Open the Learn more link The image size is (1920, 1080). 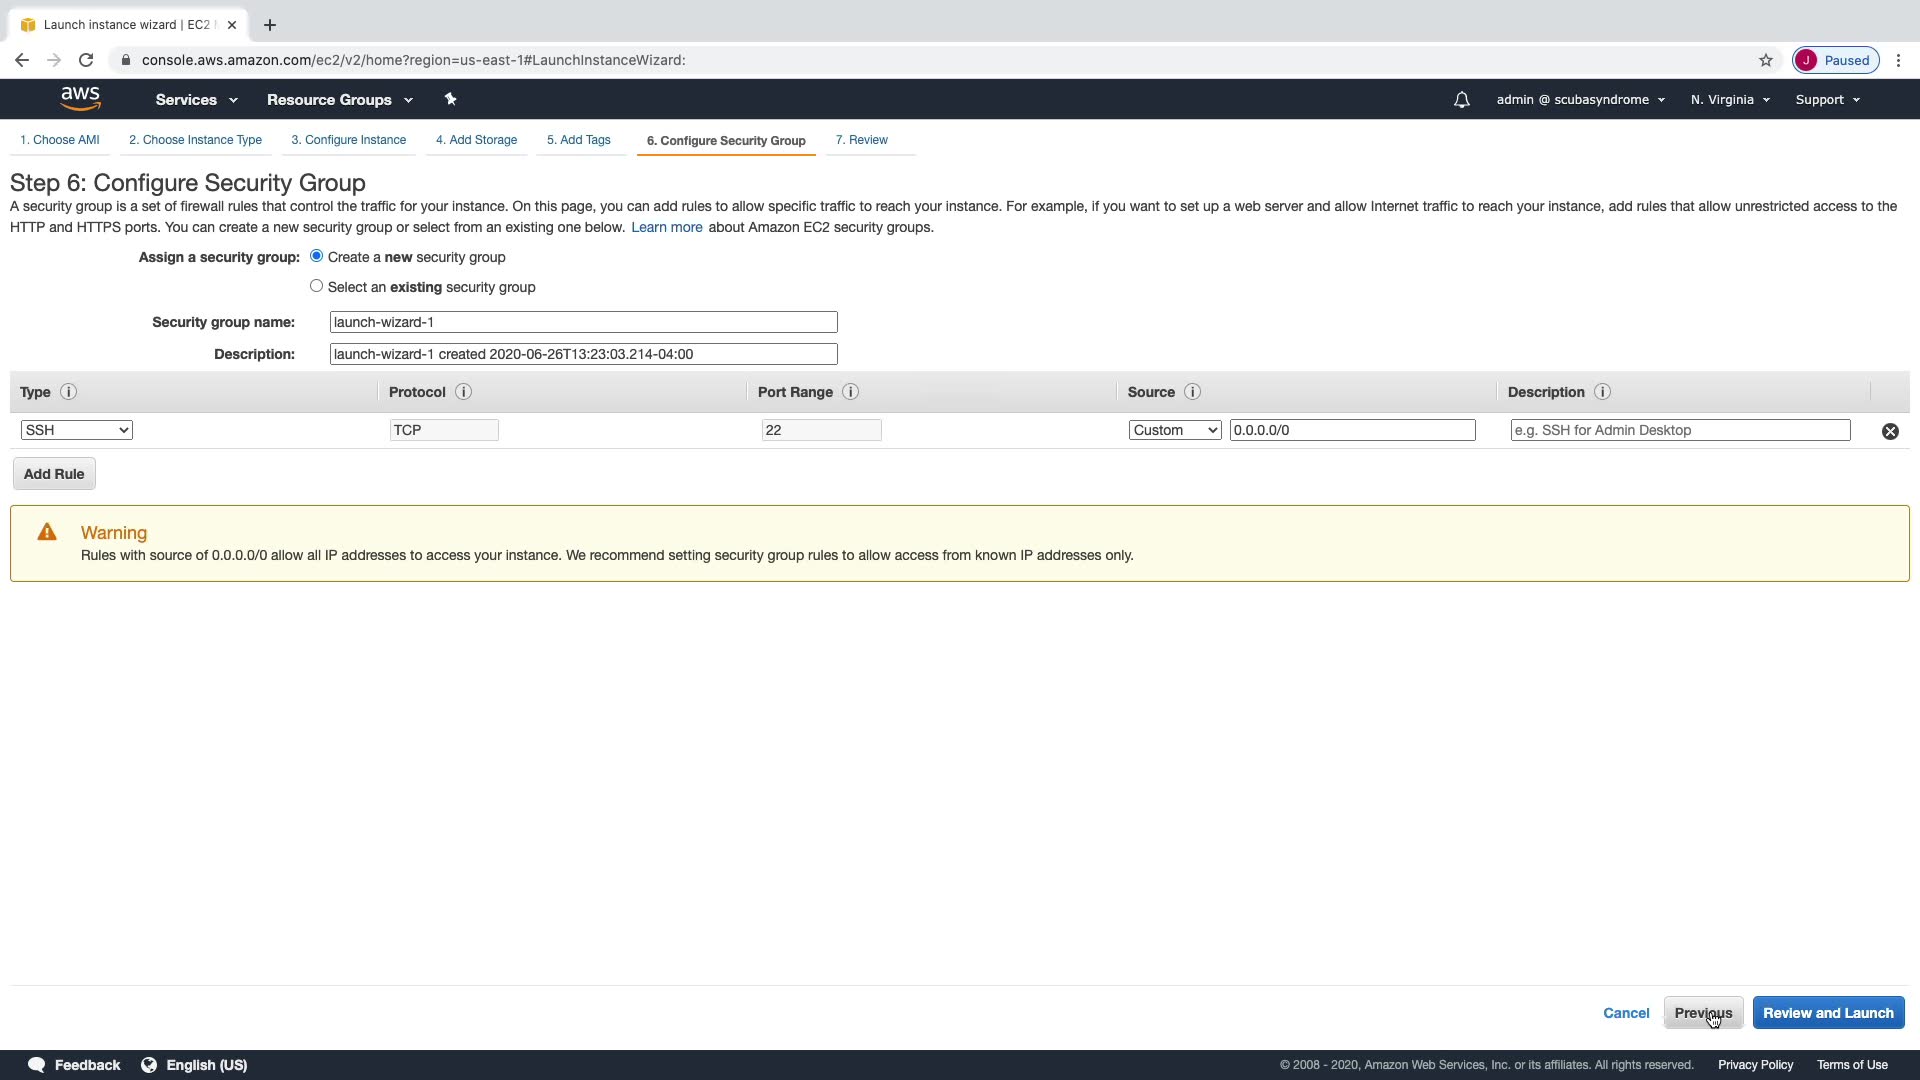point(666,227)
